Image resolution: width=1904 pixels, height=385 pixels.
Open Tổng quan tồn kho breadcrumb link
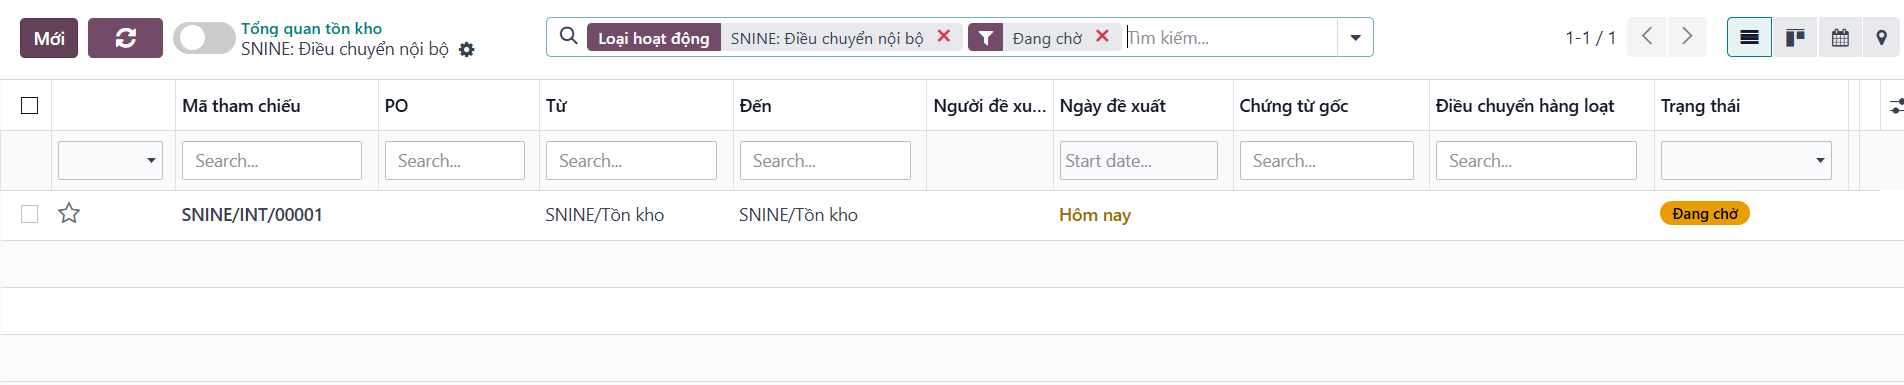[x=311, y=28]
